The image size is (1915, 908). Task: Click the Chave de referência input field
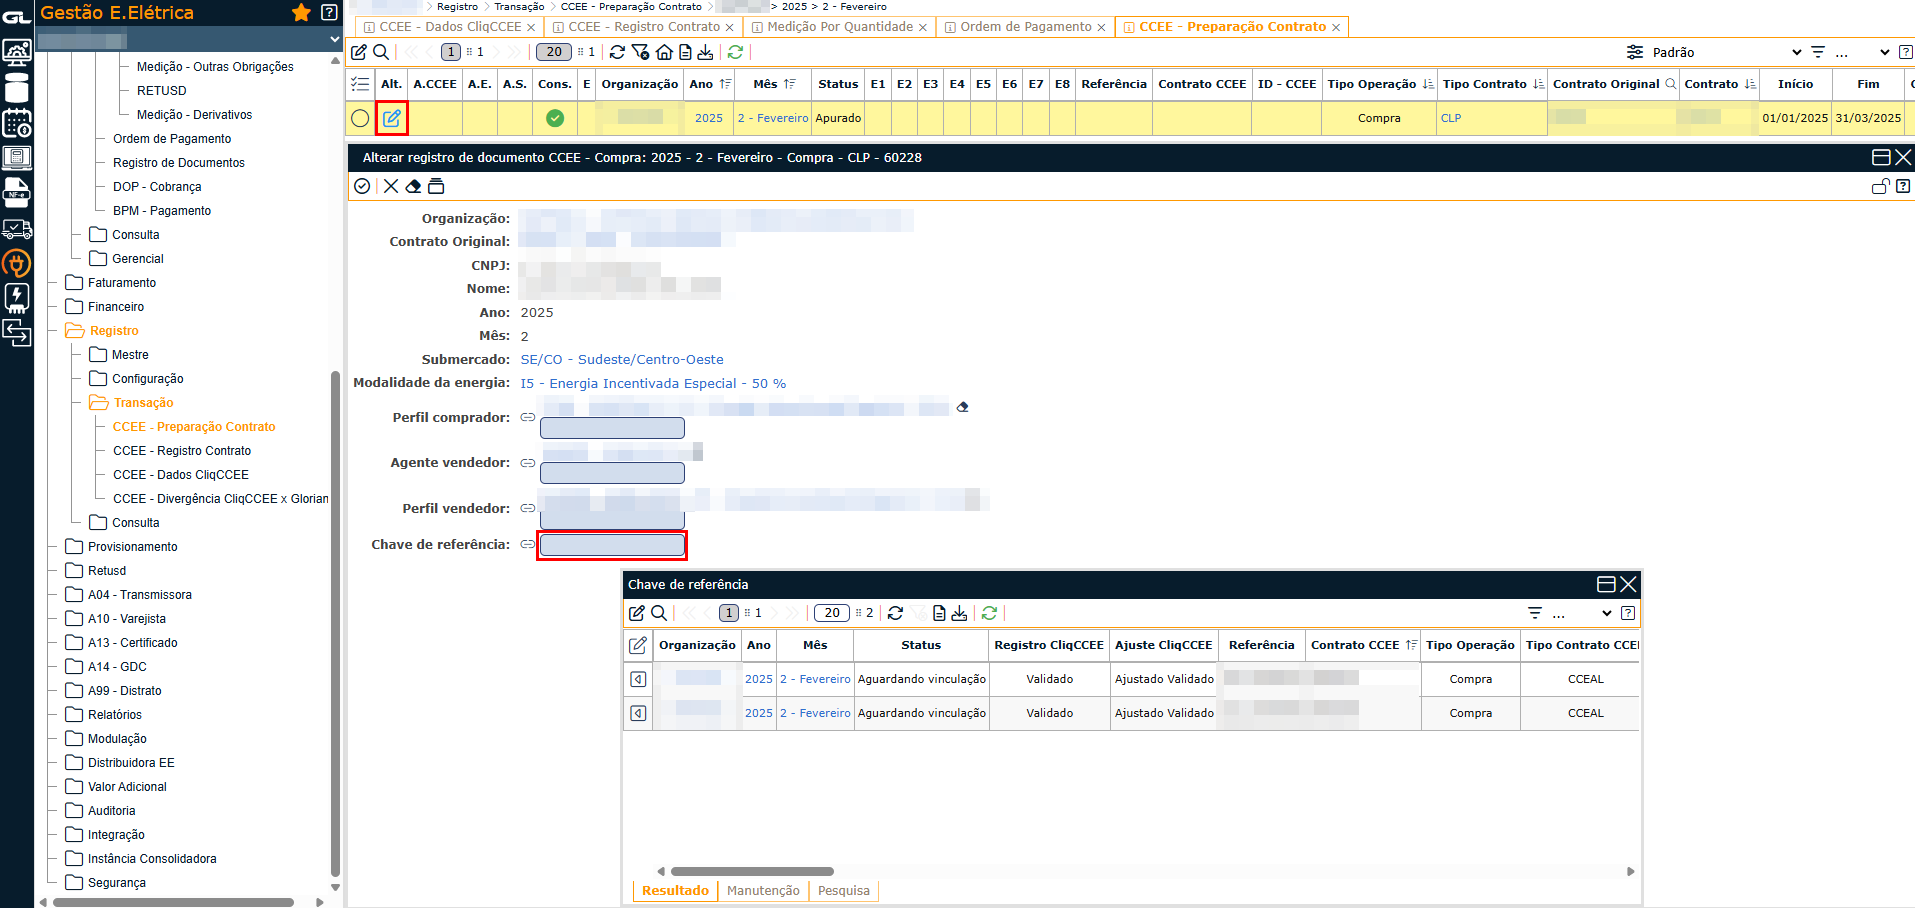[612, 545]
